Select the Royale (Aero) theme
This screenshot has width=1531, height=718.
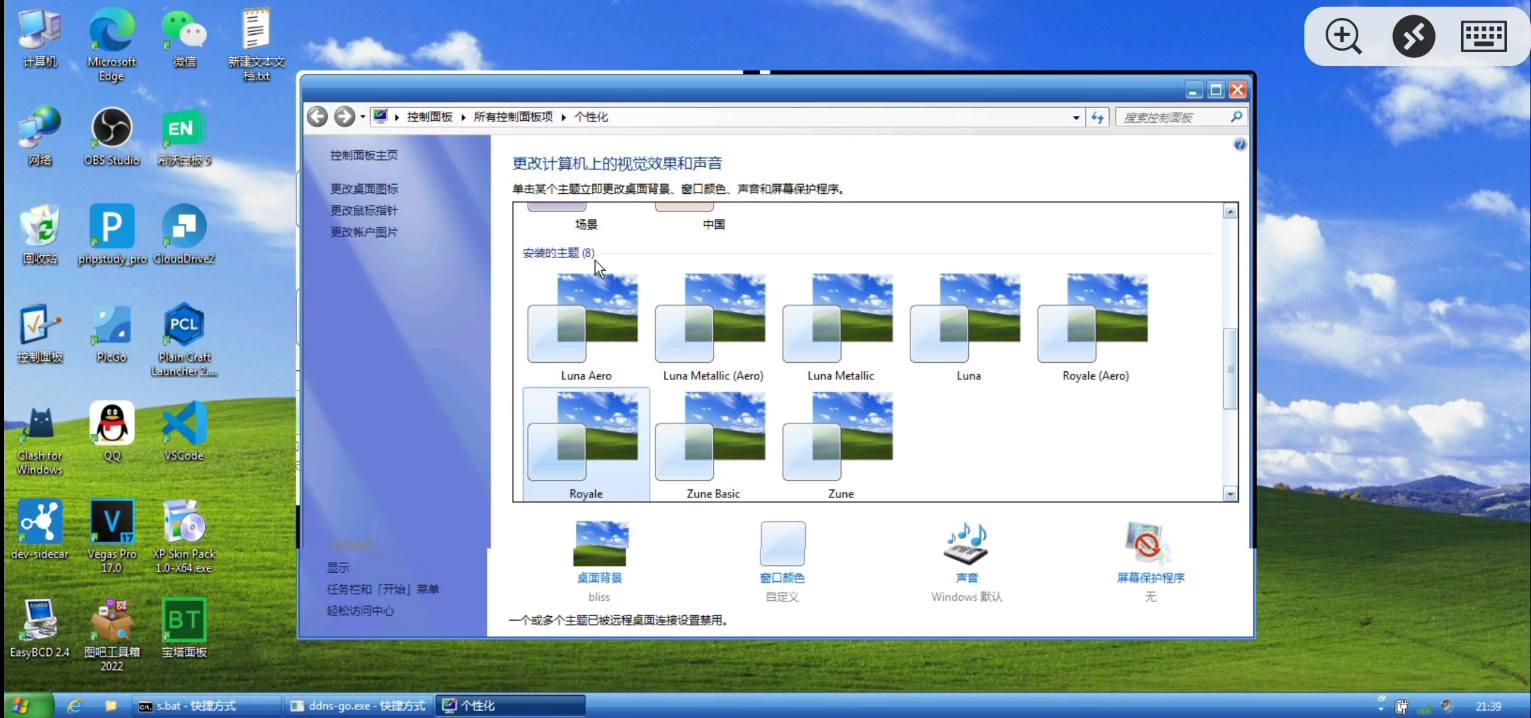[1096, 326]
